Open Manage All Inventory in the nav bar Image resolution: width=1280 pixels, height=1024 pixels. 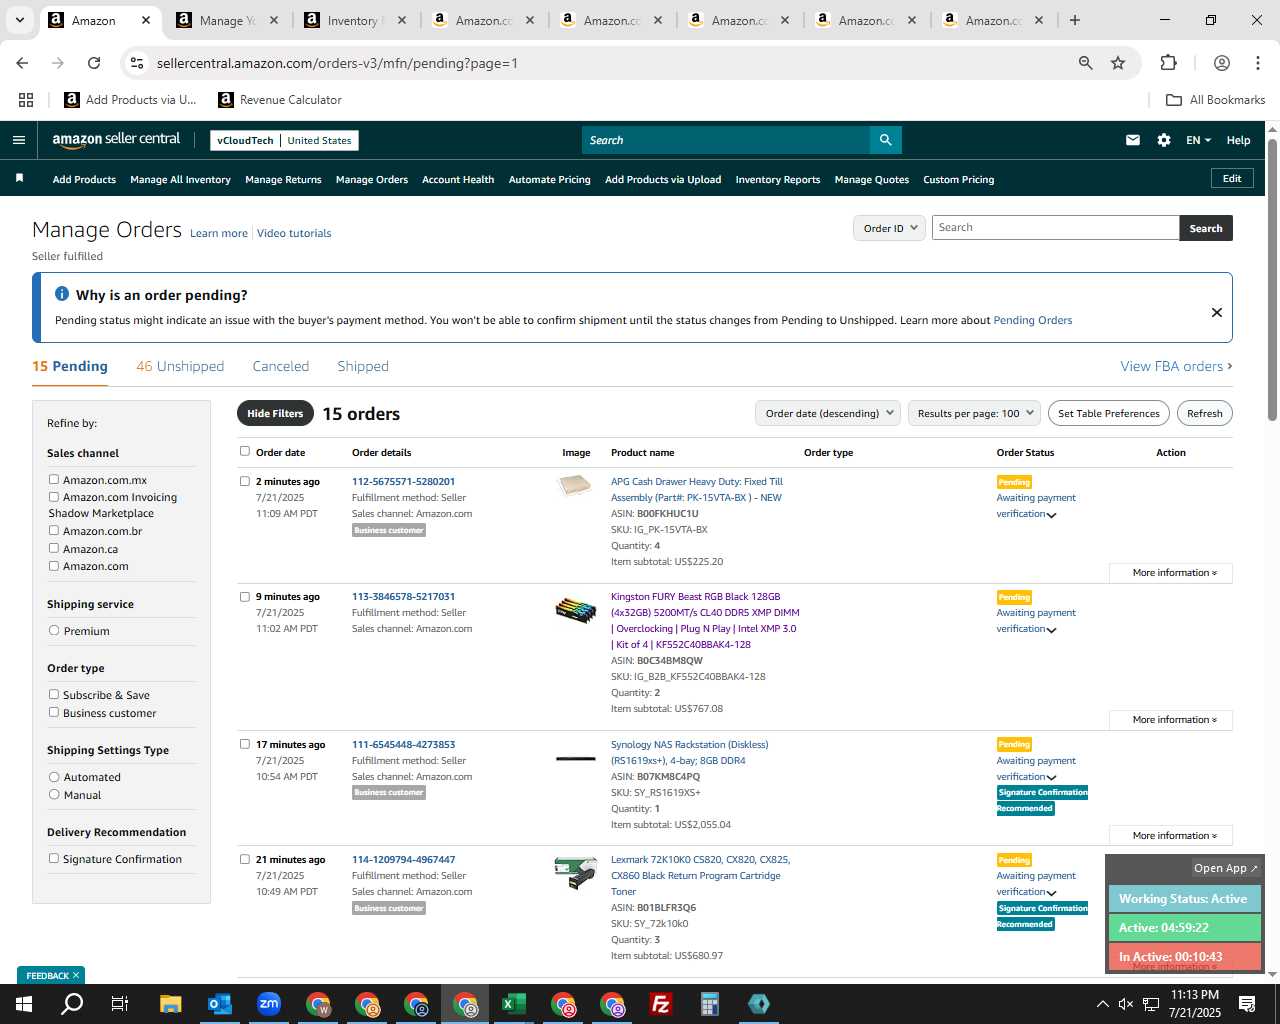pyautogui.click(x=180, y=179)
